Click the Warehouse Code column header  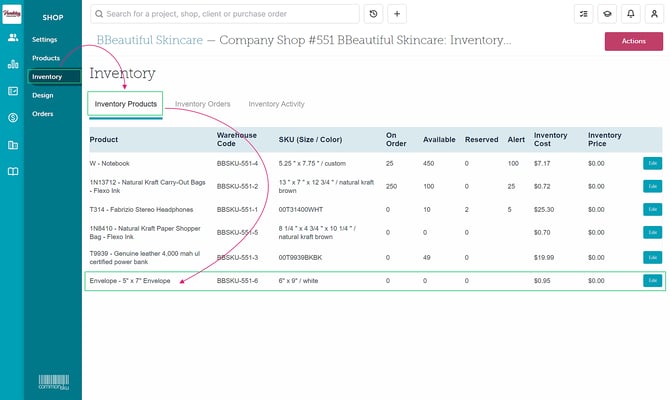(237, 139)
